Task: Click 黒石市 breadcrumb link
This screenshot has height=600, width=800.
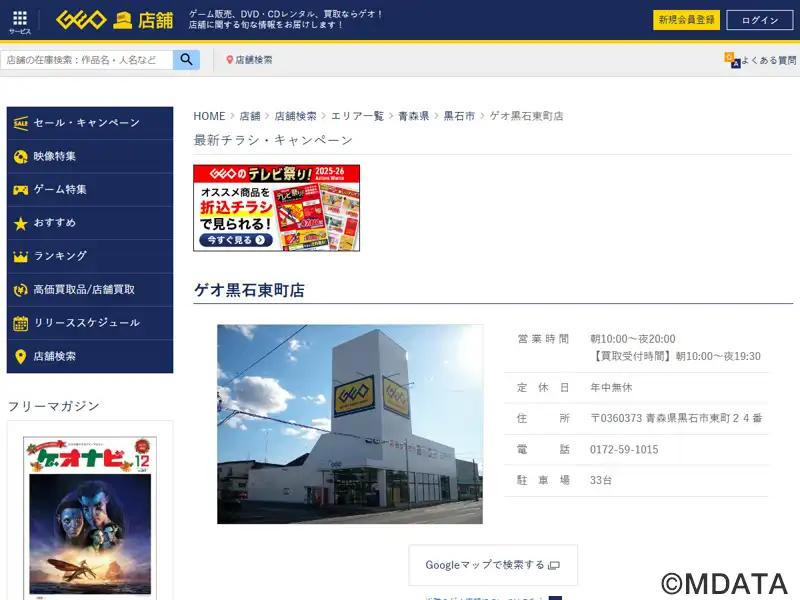Action: [x=459, y=116]
